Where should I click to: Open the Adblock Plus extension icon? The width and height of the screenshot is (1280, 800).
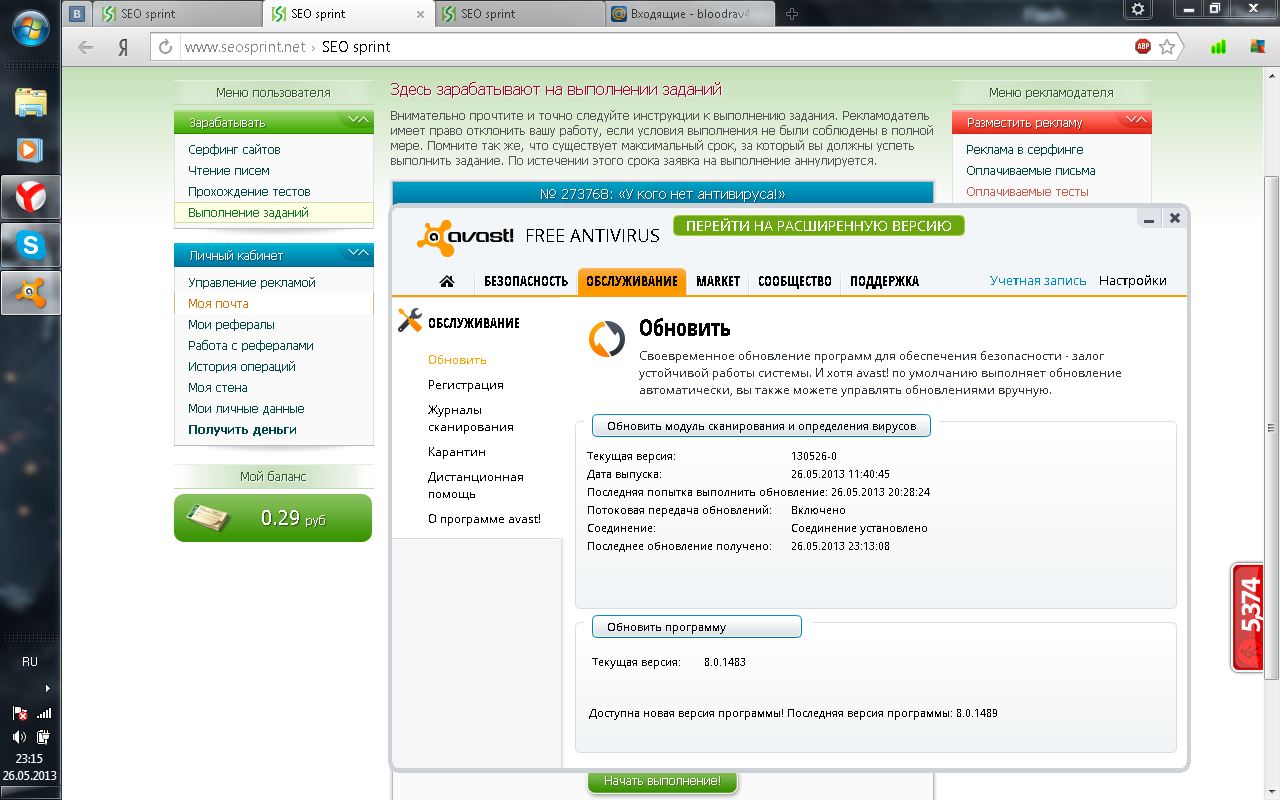click(1142, 46)
